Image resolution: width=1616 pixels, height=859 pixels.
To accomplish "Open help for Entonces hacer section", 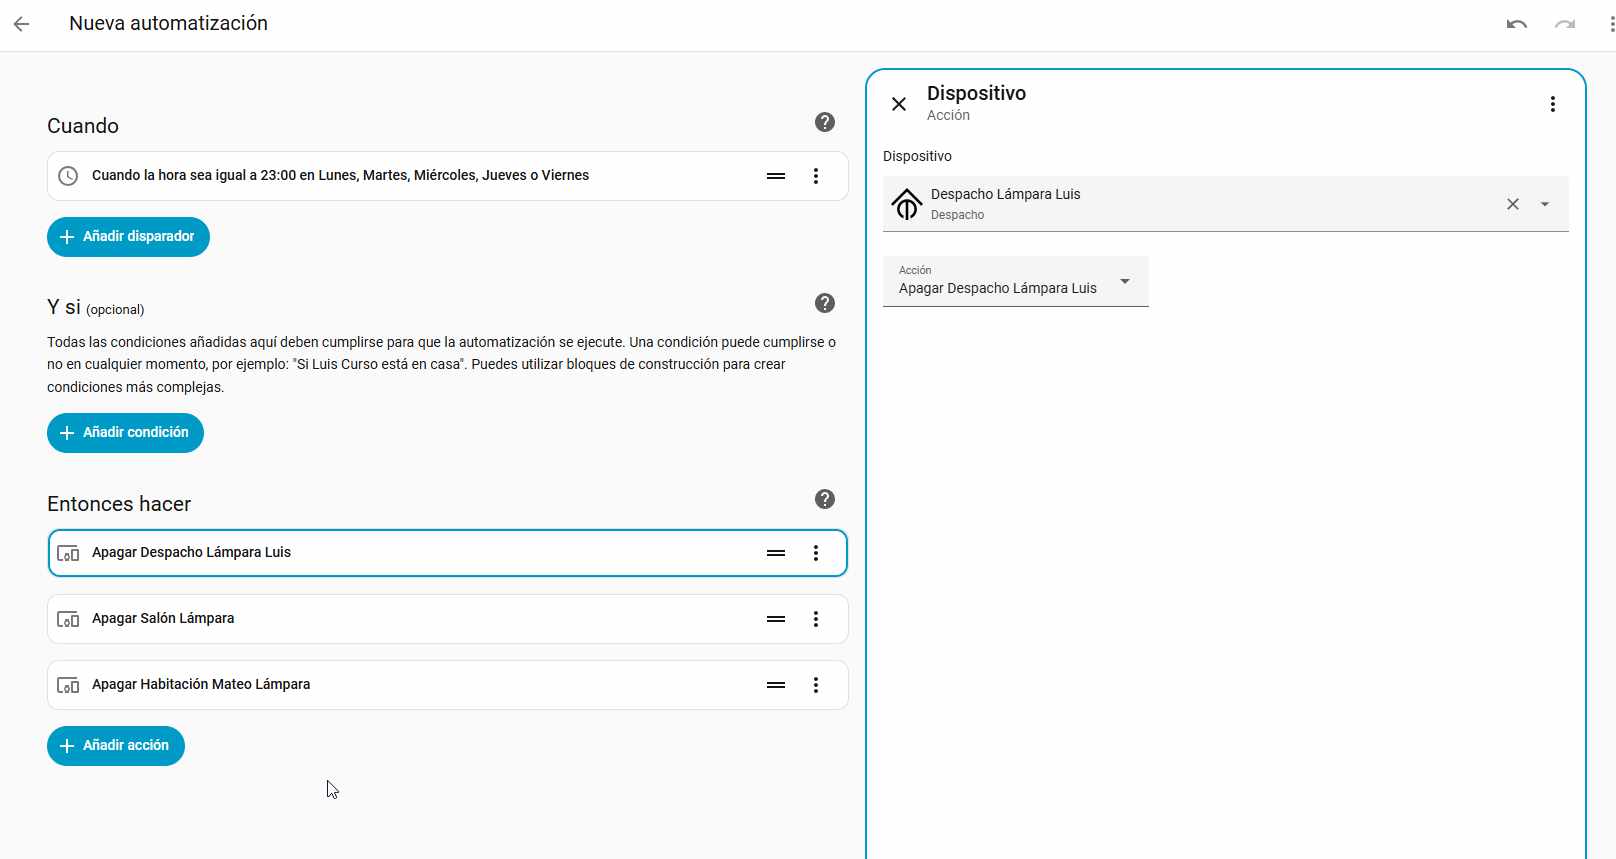I will click(x=824, y=499).
